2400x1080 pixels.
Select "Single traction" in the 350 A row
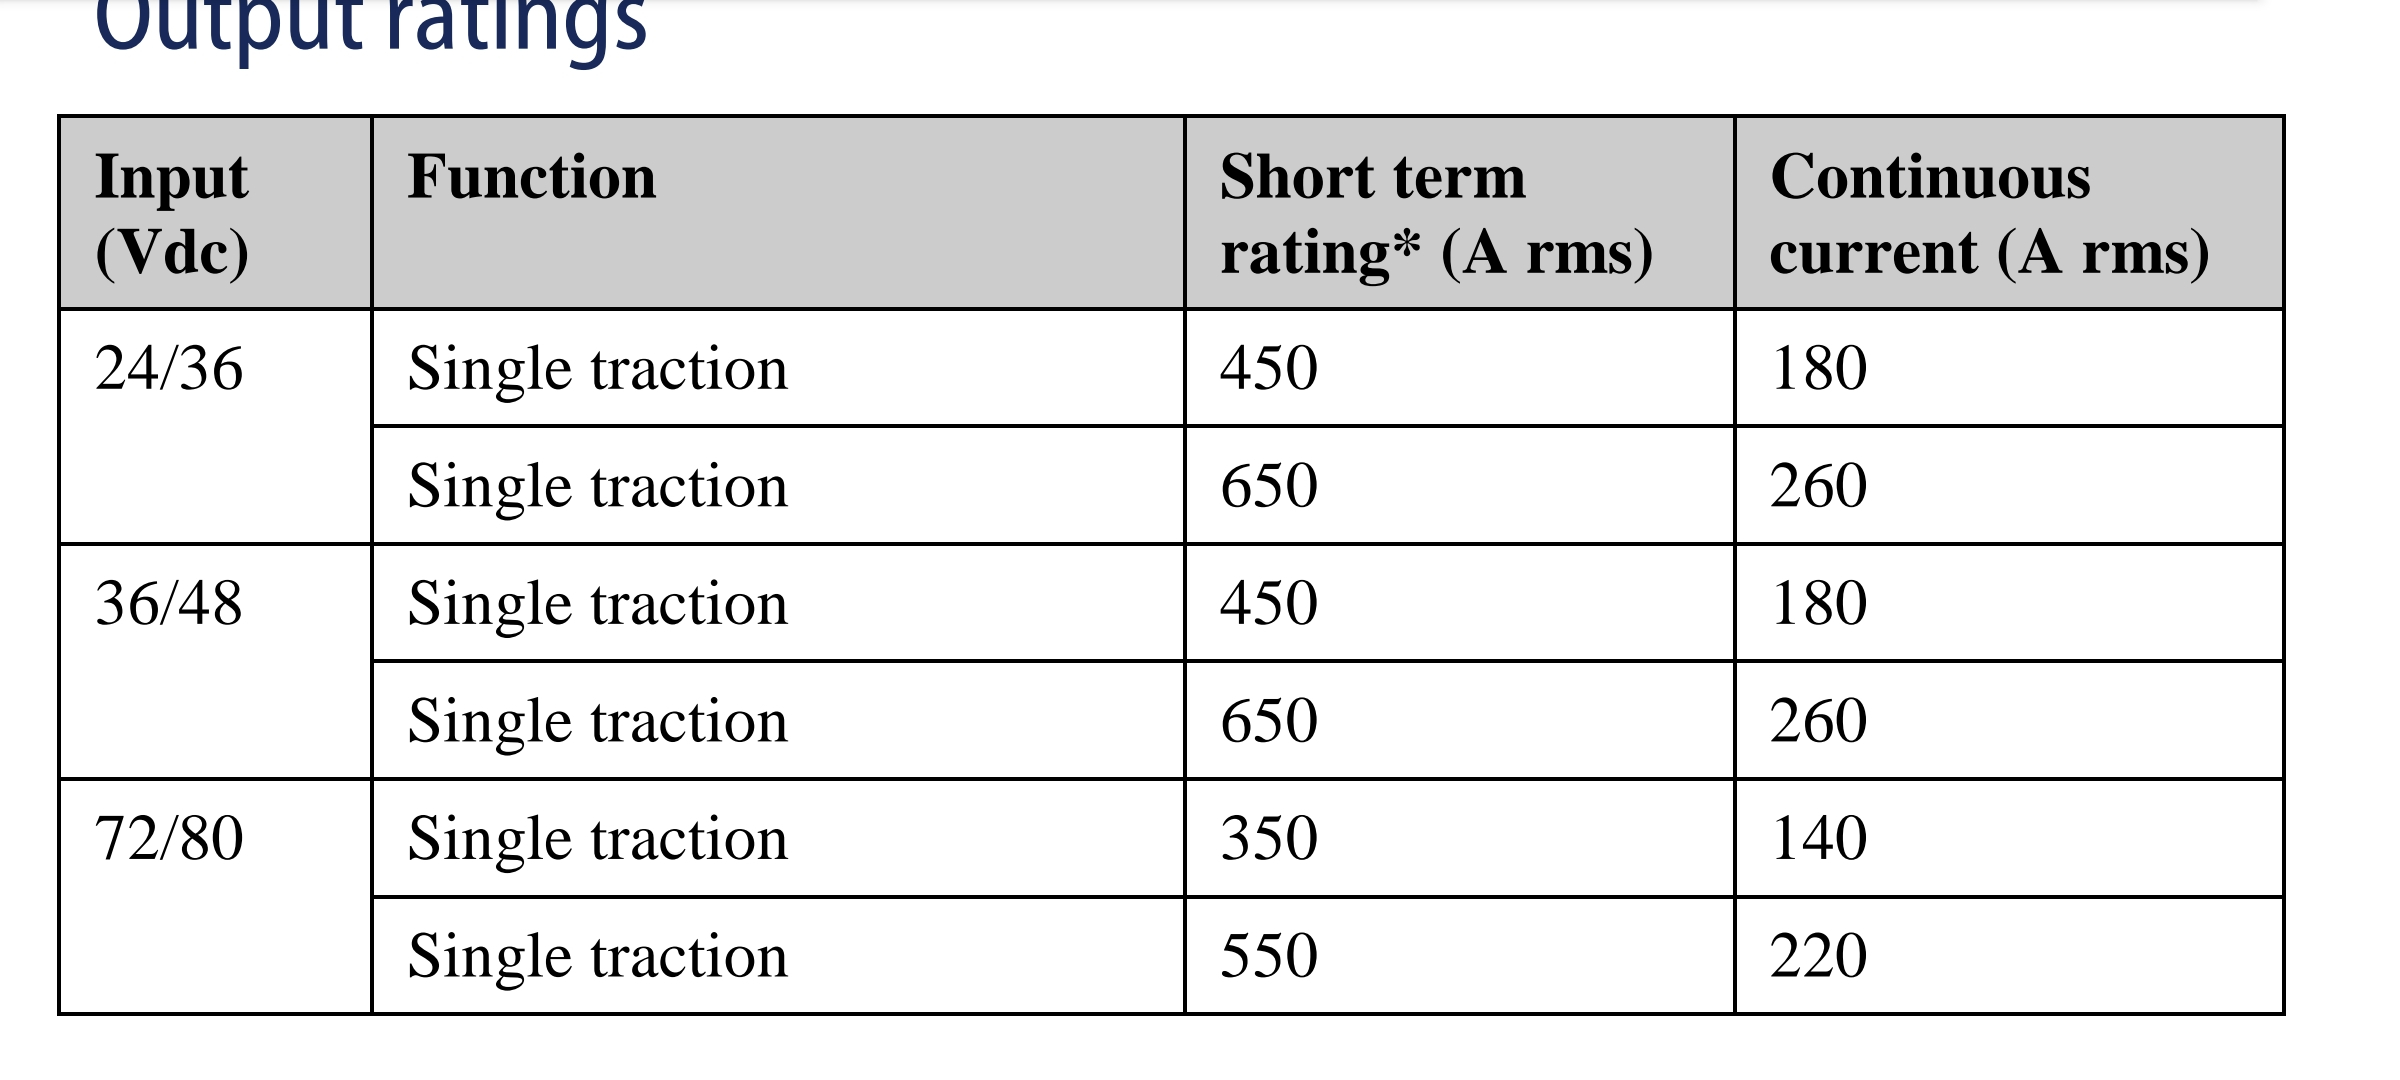(598, 838)
